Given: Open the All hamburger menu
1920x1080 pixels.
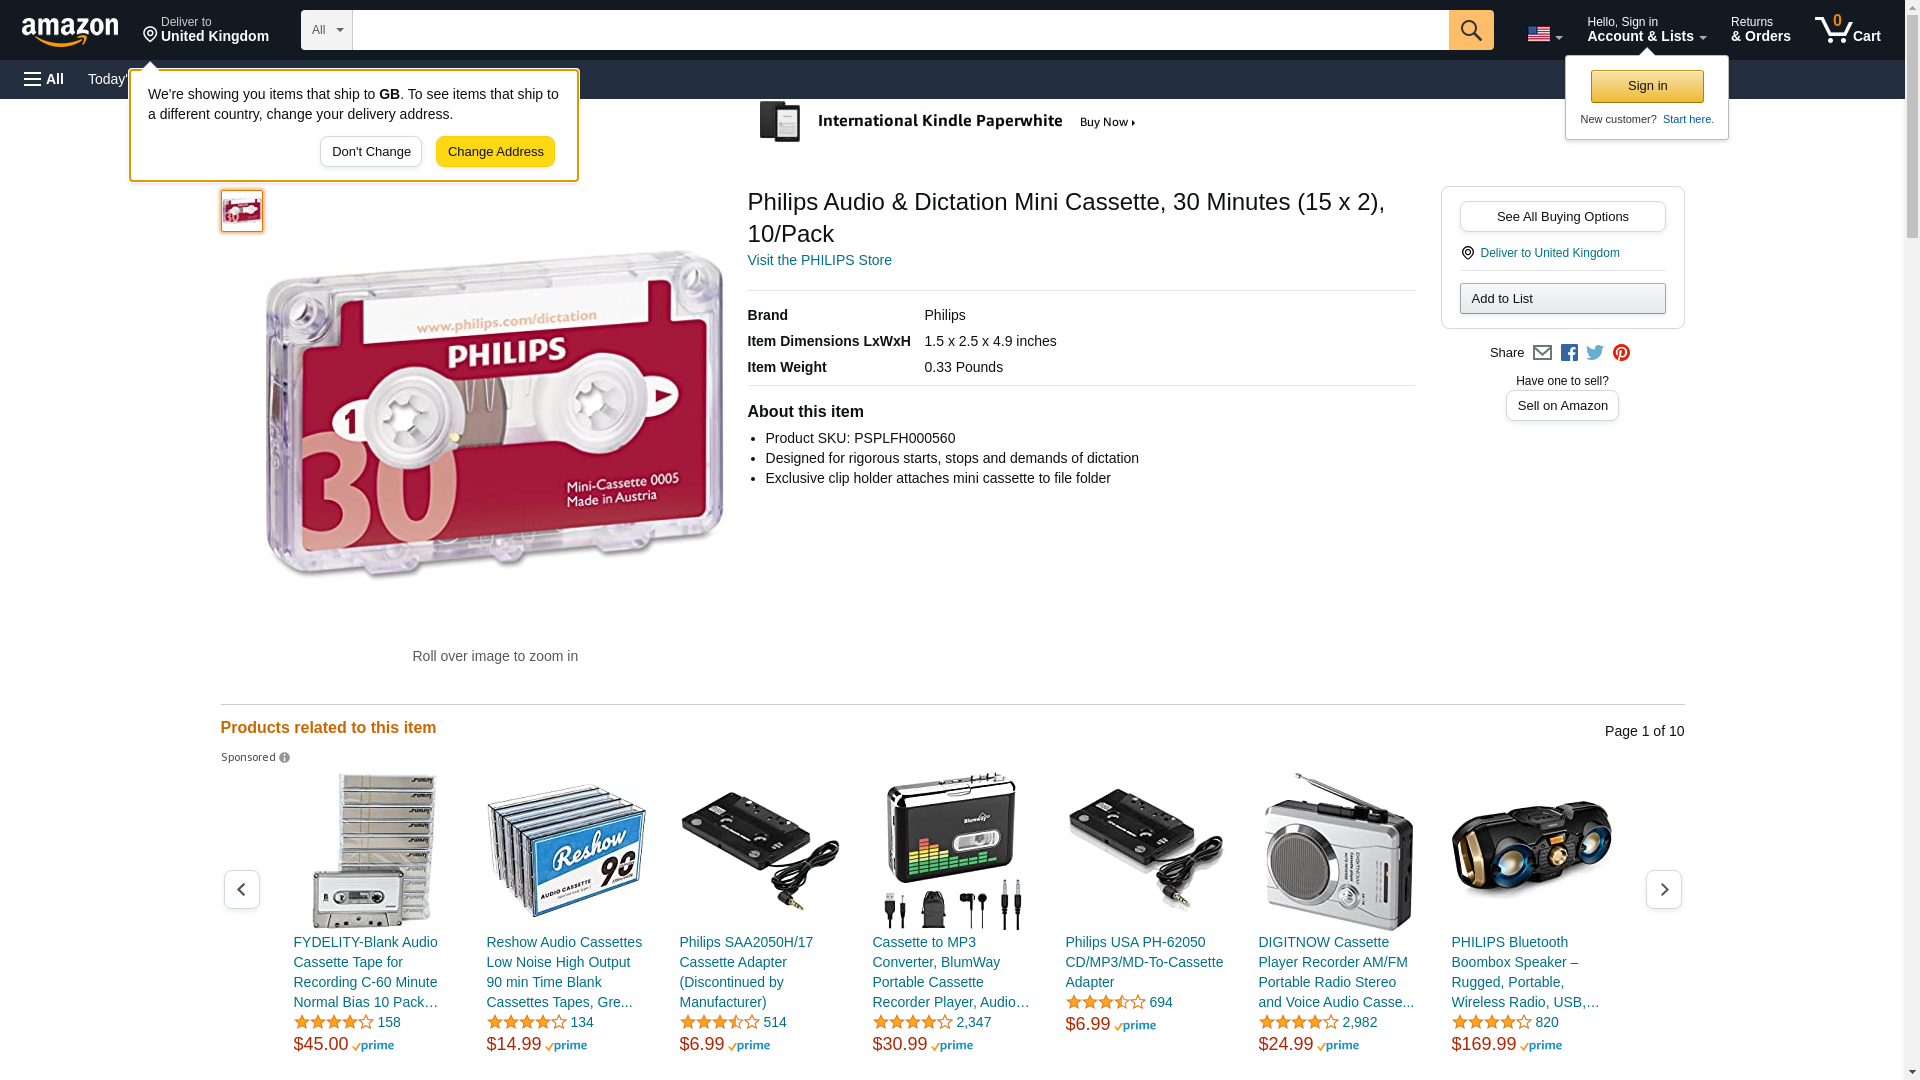Looking at the screenshot, I should [x=44, y=79].
